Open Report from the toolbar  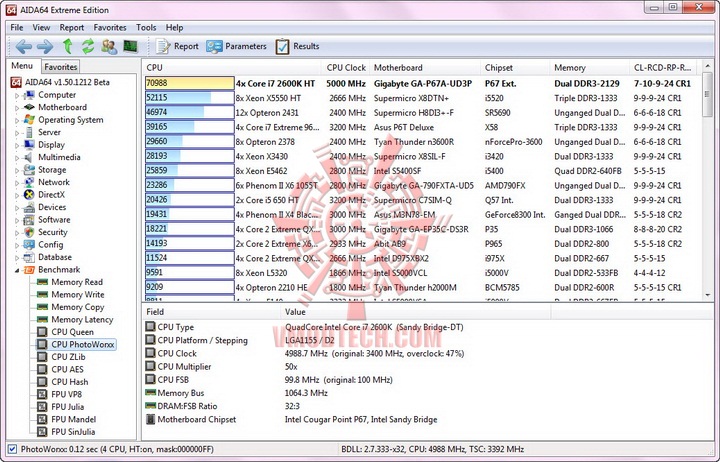coord(177,46)
